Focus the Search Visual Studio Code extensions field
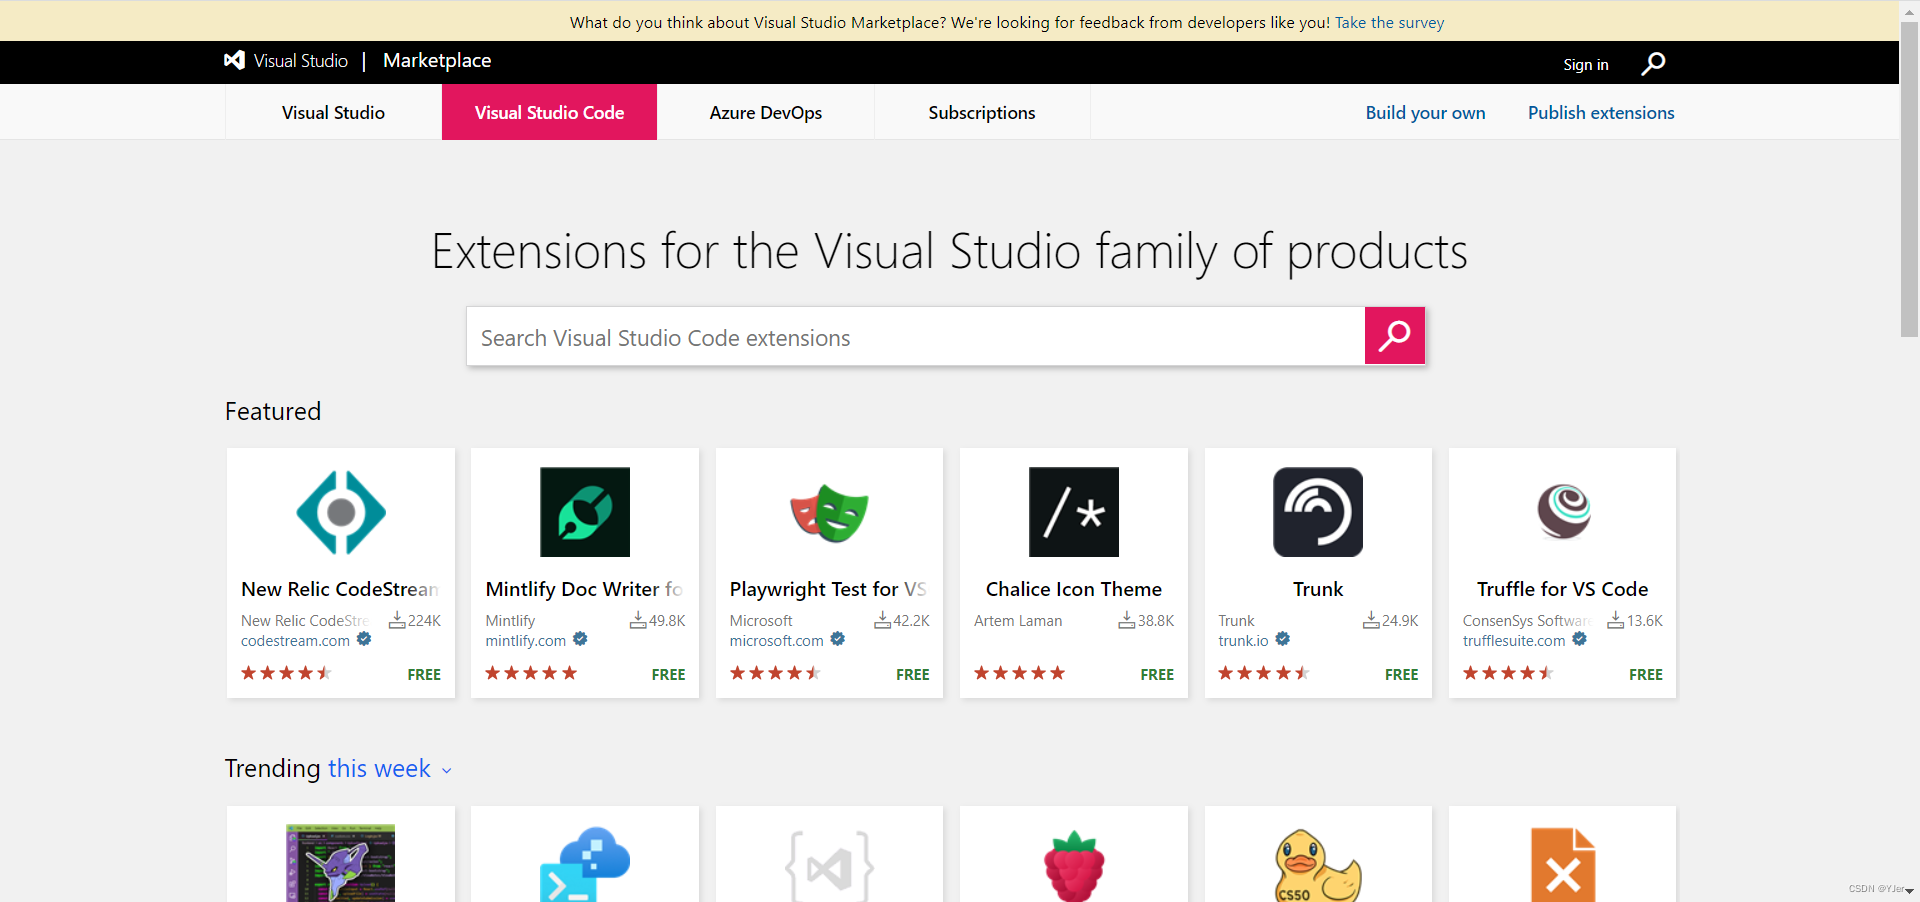This screenshot has width=1920, height=902. 916,337
